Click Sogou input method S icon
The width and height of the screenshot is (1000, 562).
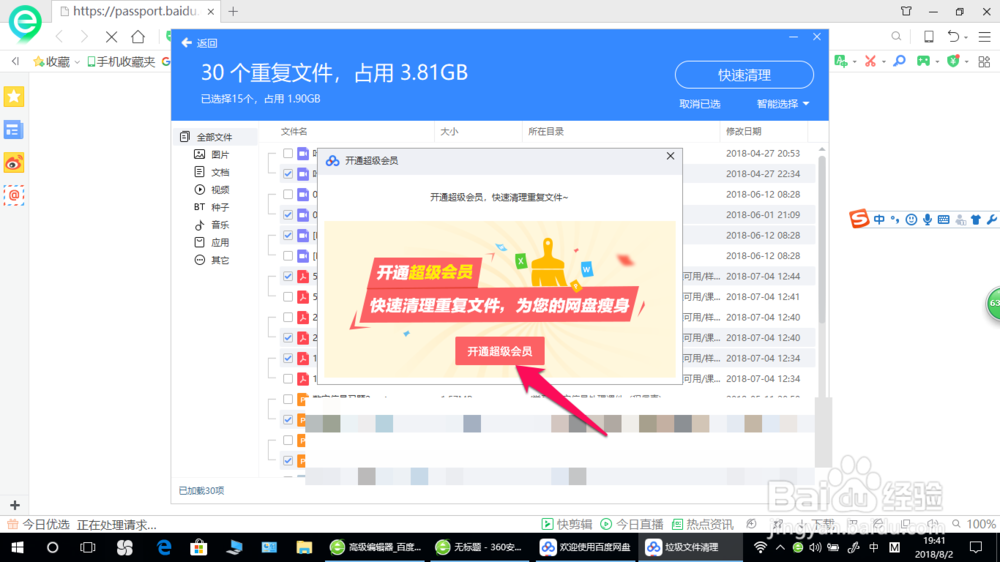858,219
